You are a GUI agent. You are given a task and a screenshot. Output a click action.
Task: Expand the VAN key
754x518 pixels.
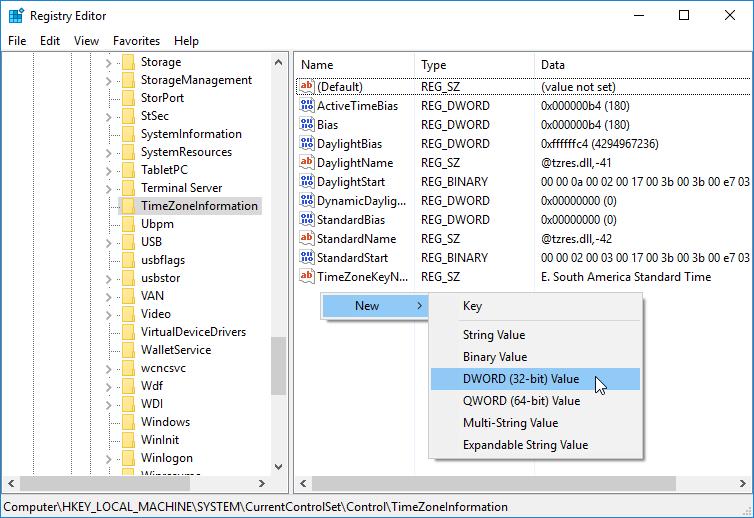tap(109, 297)
